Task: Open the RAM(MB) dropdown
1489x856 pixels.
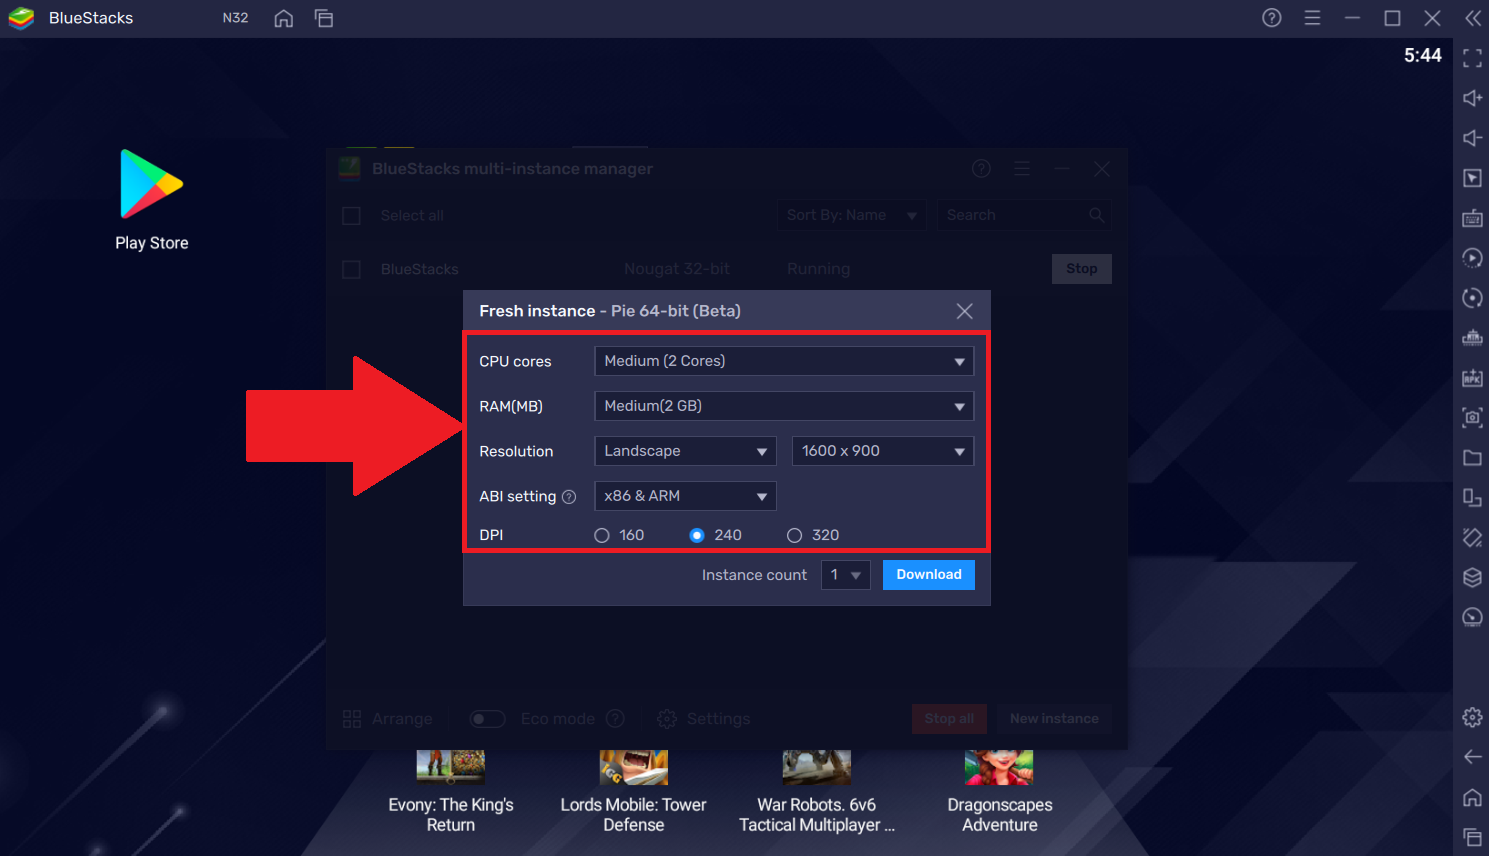Action: coord(784,406)
